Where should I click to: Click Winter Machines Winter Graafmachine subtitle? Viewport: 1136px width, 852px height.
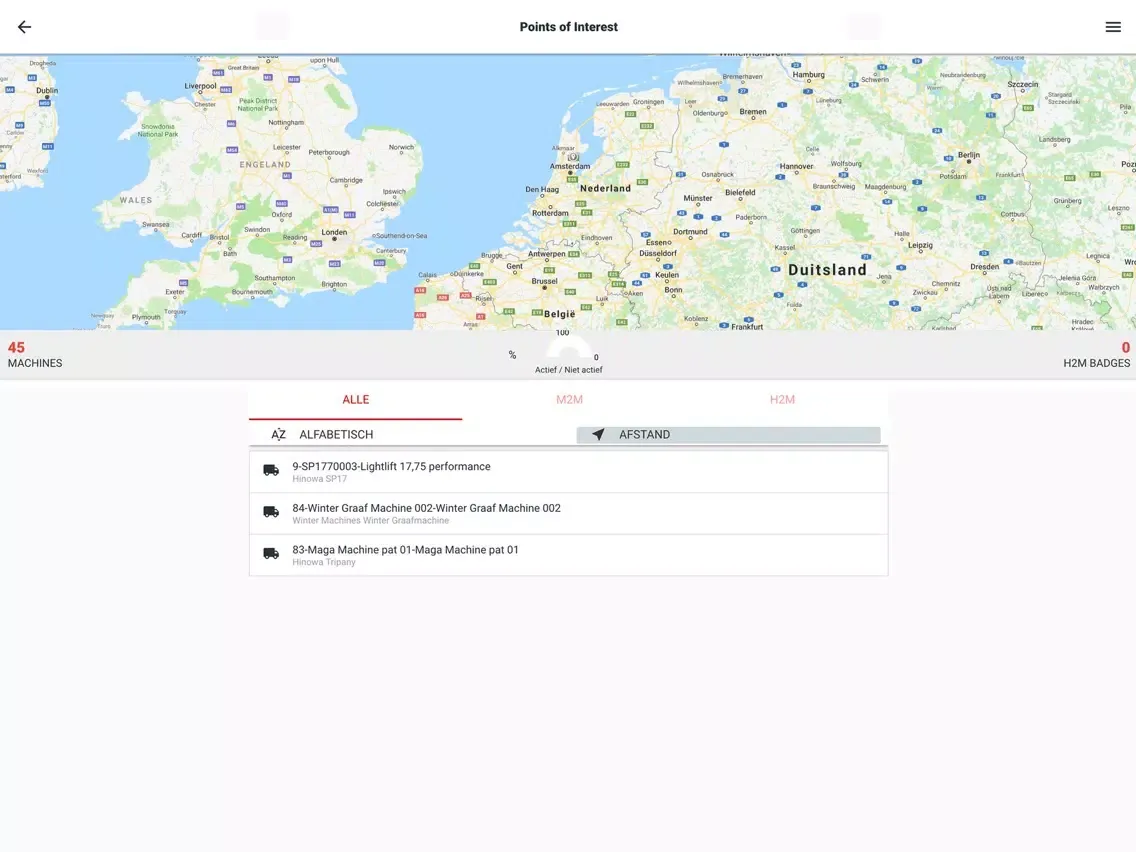tap(370, 521)
